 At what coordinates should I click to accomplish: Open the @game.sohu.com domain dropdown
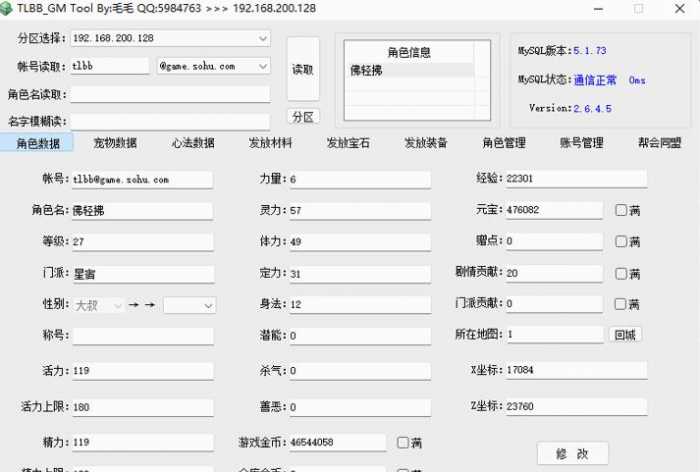pyautogui.click(x=213, y=66)
